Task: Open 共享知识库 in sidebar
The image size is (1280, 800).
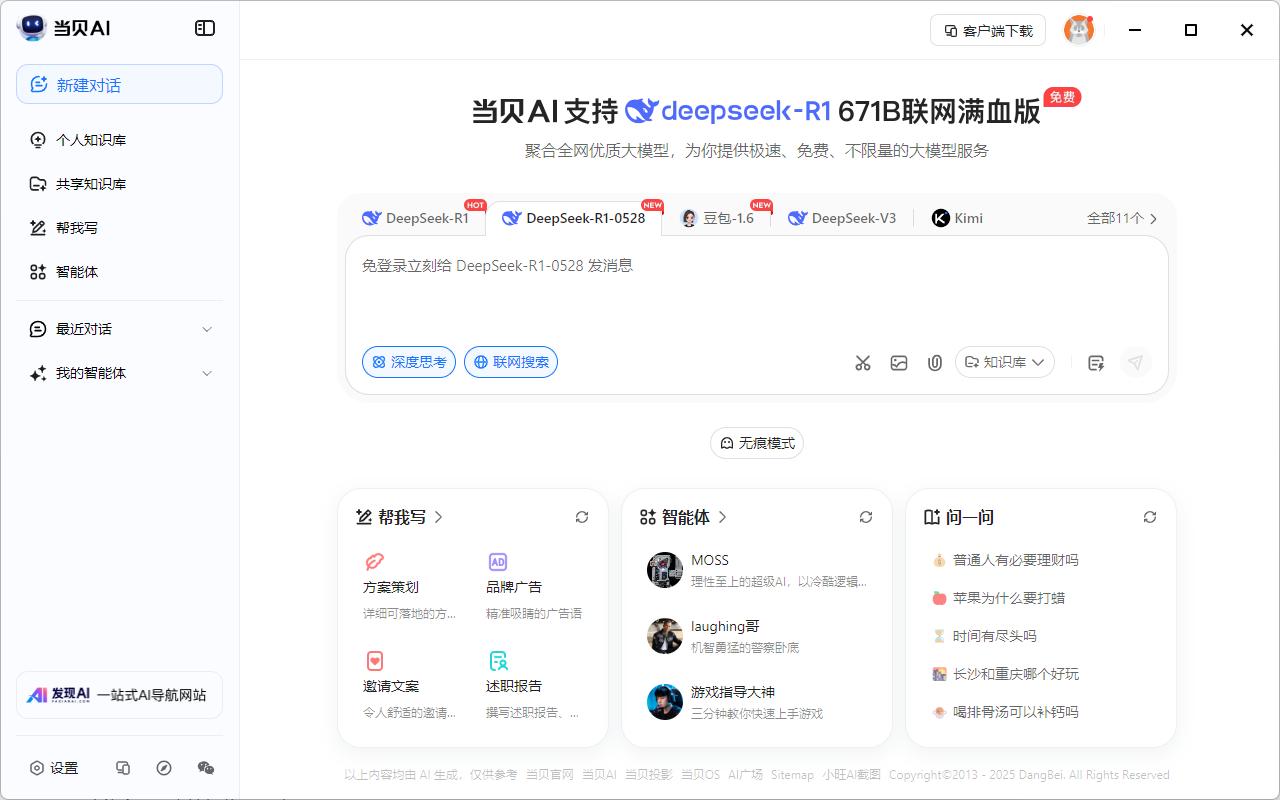Action: [119, 184]
